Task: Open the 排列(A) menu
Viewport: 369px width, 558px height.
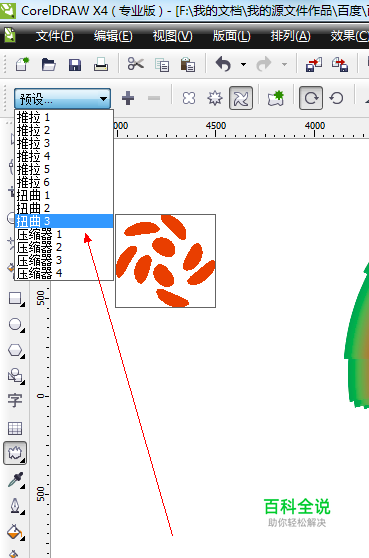Action: tap(290, 36)
